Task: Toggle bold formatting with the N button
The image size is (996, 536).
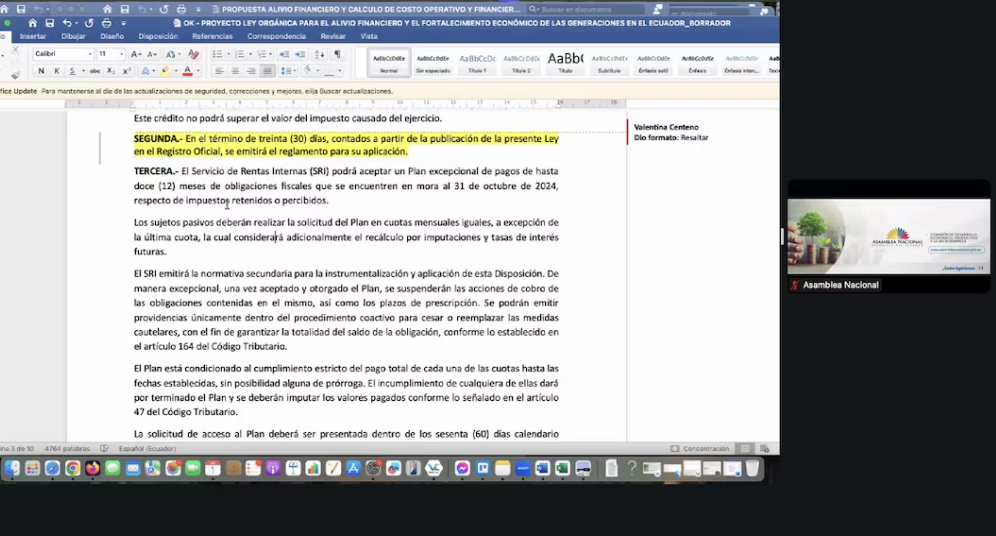Action: pos(41,71)
